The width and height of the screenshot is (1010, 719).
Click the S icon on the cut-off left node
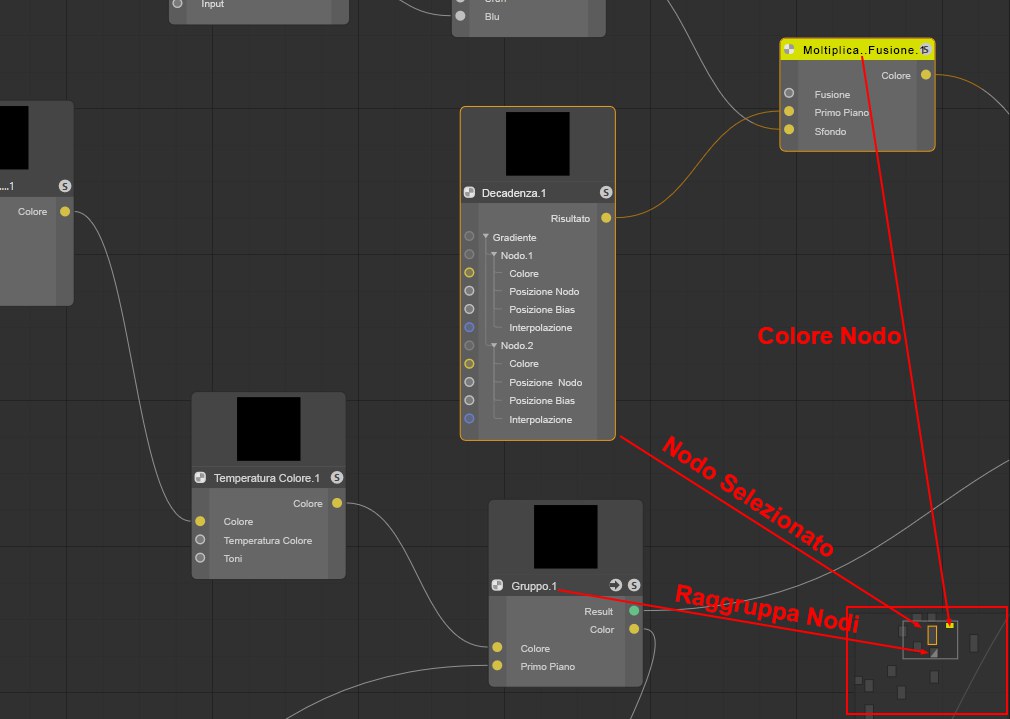pyautogui.click(x=64, y=186)
